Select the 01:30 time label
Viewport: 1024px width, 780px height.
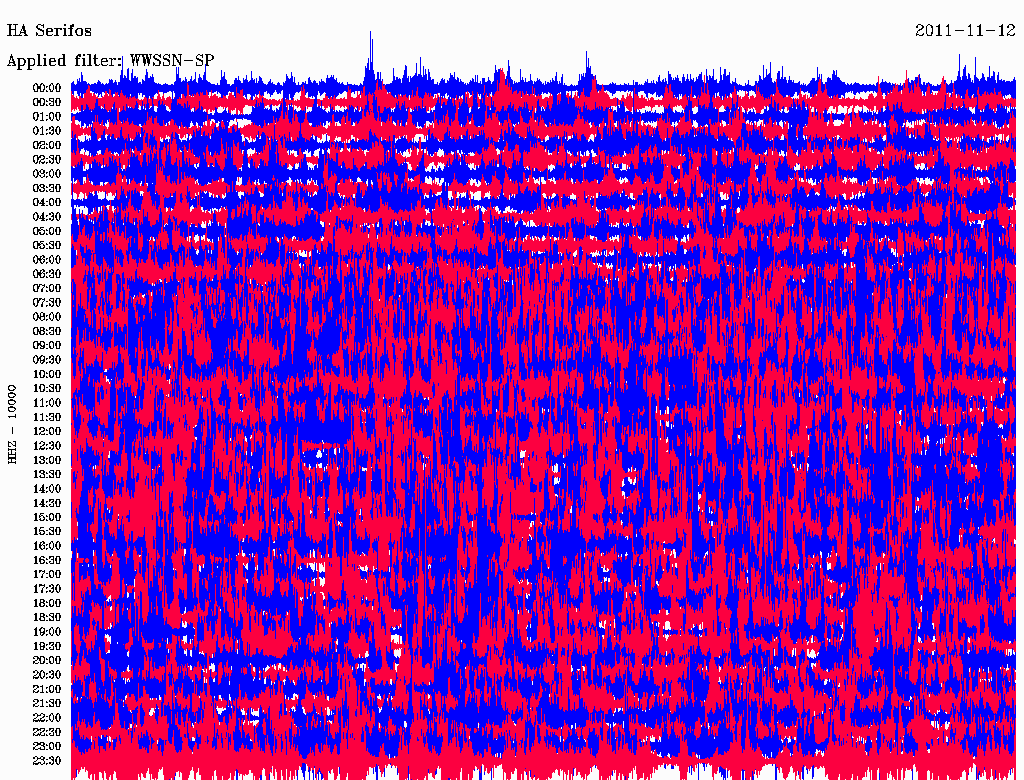(x=47, y=131)
